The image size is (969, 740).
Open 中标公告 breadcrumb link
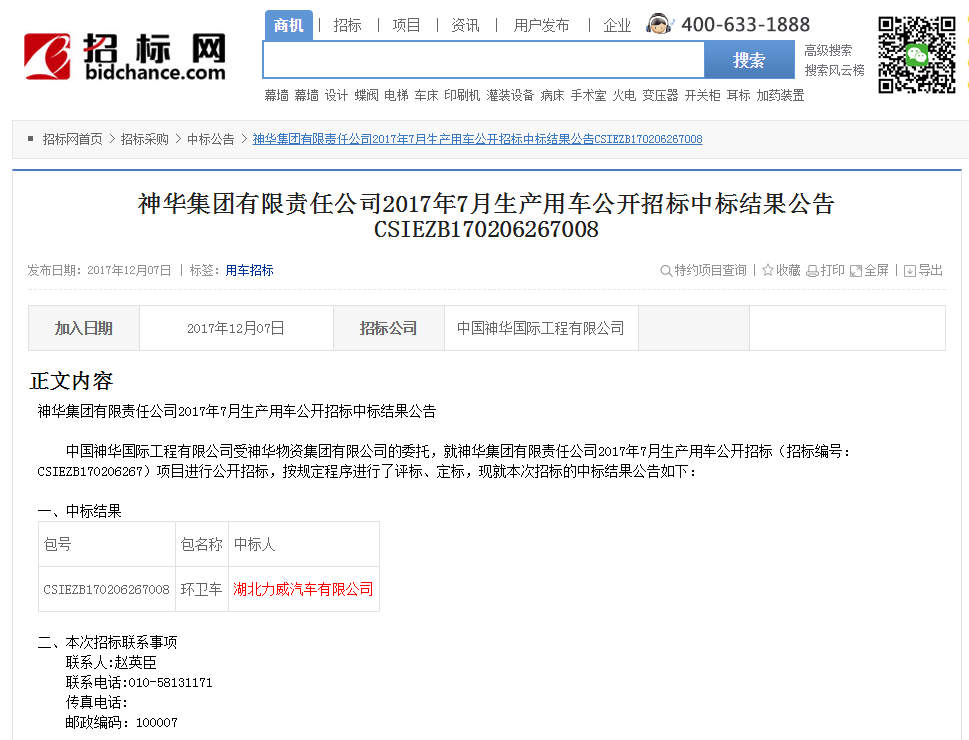[211, 139]
